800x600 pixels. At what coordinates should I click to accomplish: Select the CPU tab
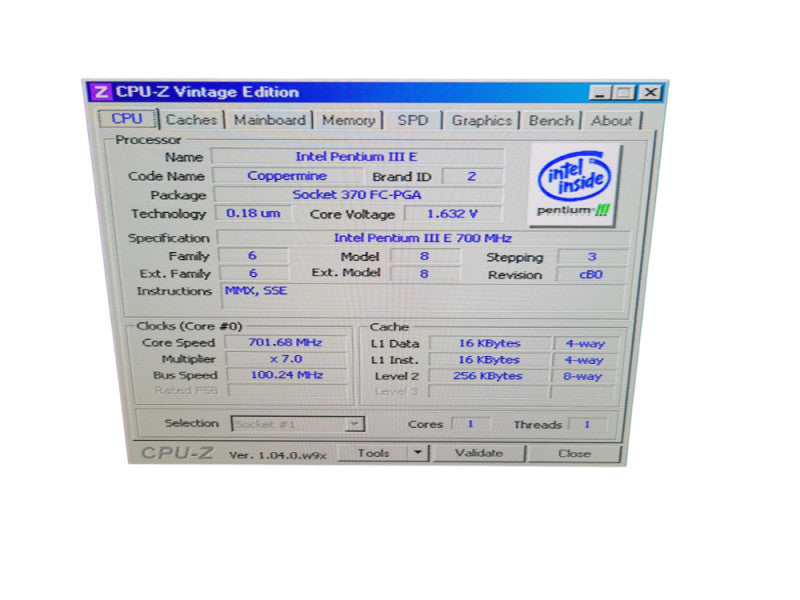(127, 118)
